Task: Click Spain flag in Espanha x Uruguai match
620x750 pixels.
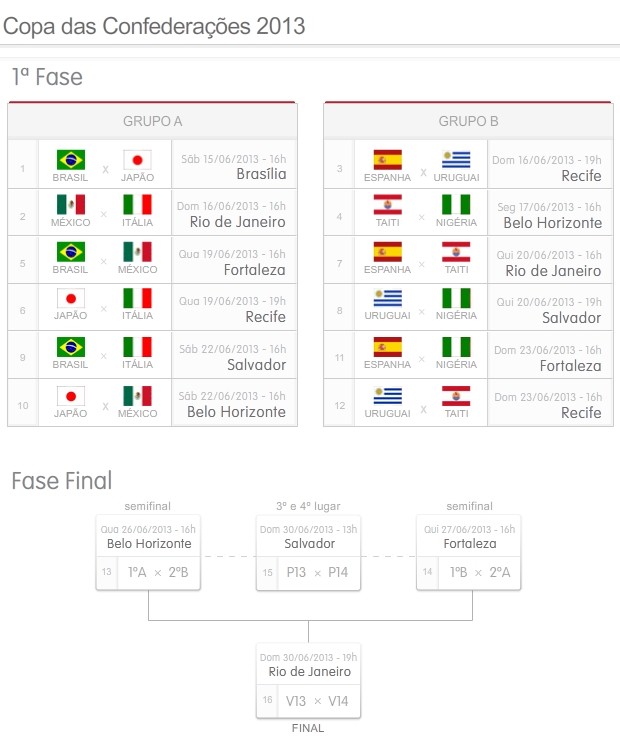Action: click(x=387, y=160)
